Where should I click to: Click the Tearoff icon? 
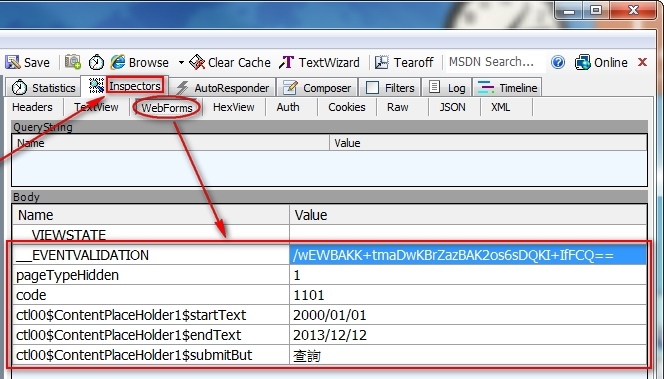click(x=382, y=62)
